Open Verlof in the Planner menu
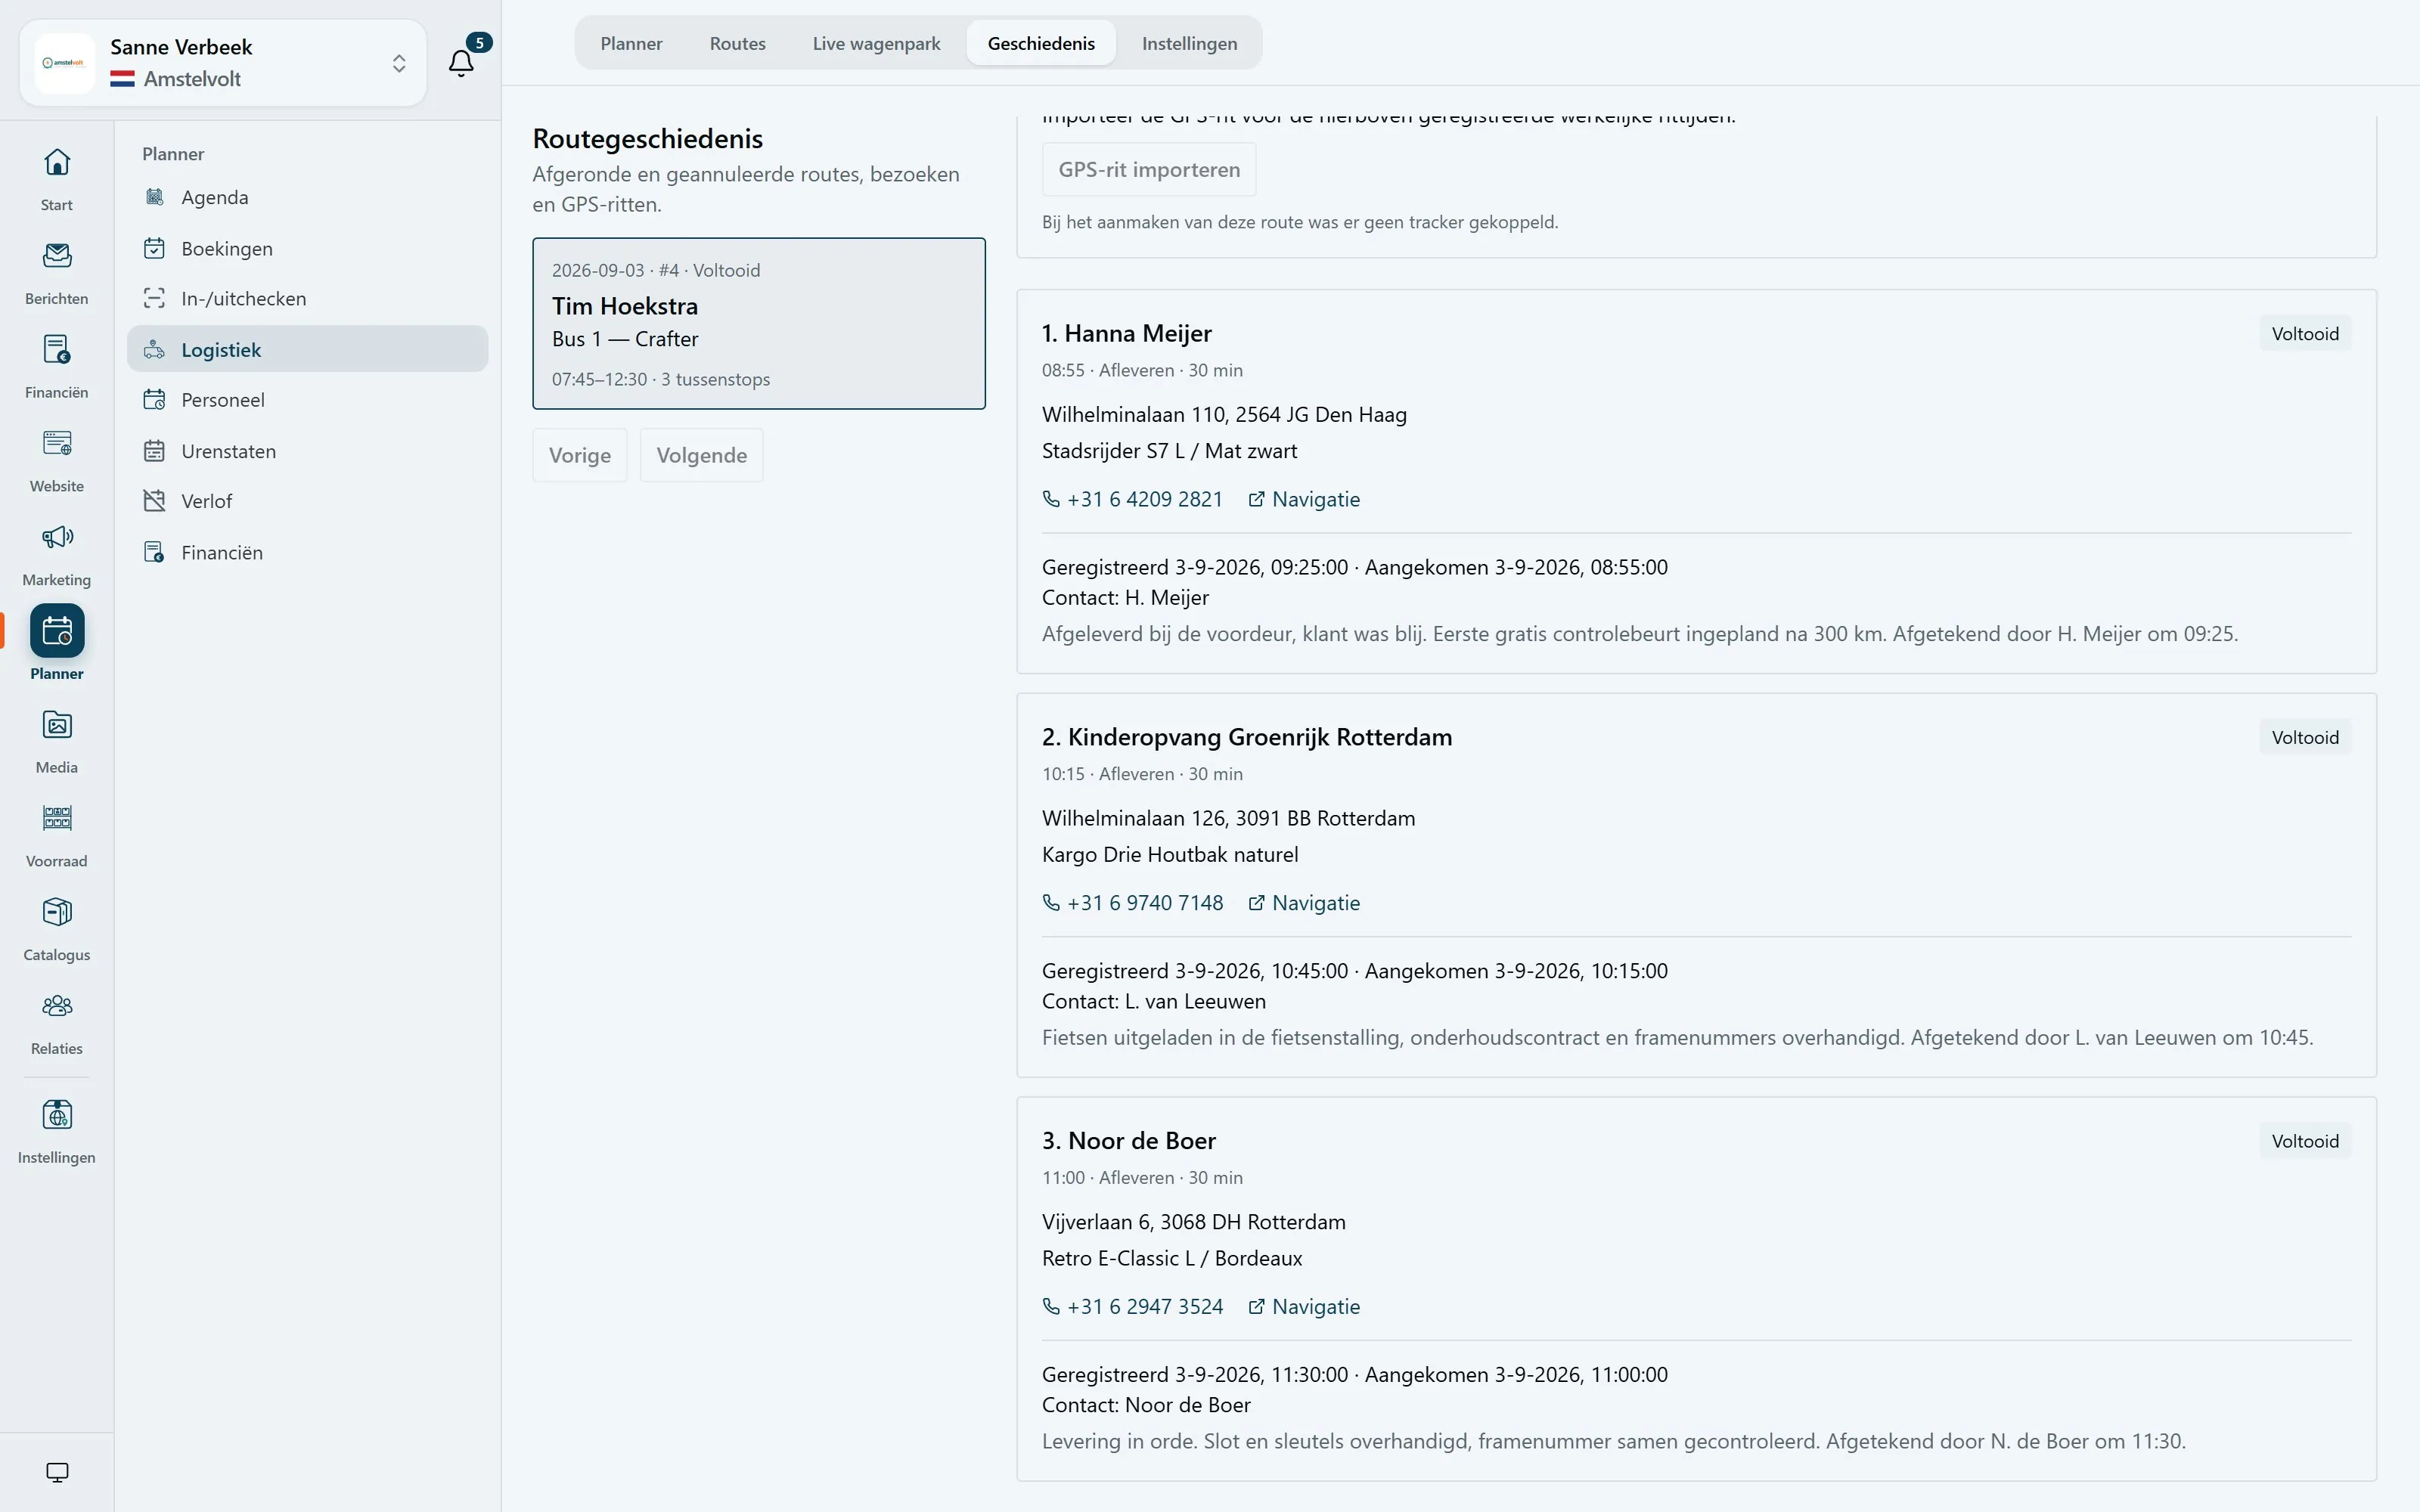This screenshot has width=2420, height=1512. point(307,501)
